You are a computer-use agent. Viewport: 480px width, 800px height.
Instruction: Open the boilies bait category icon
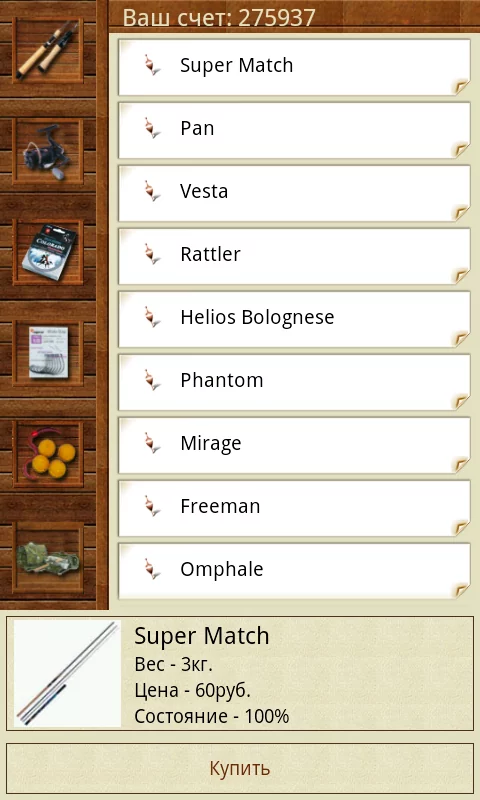click(48, 454)
